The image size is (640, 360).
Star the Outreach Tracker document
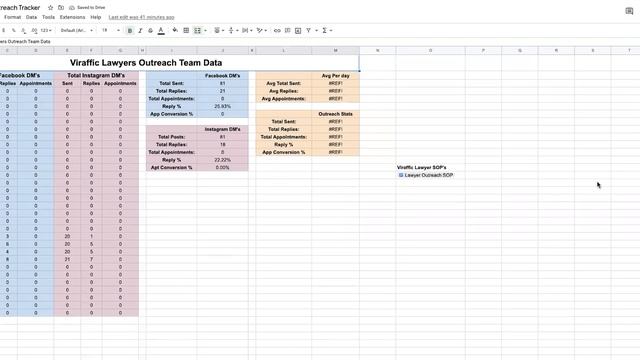coord(50,8)
